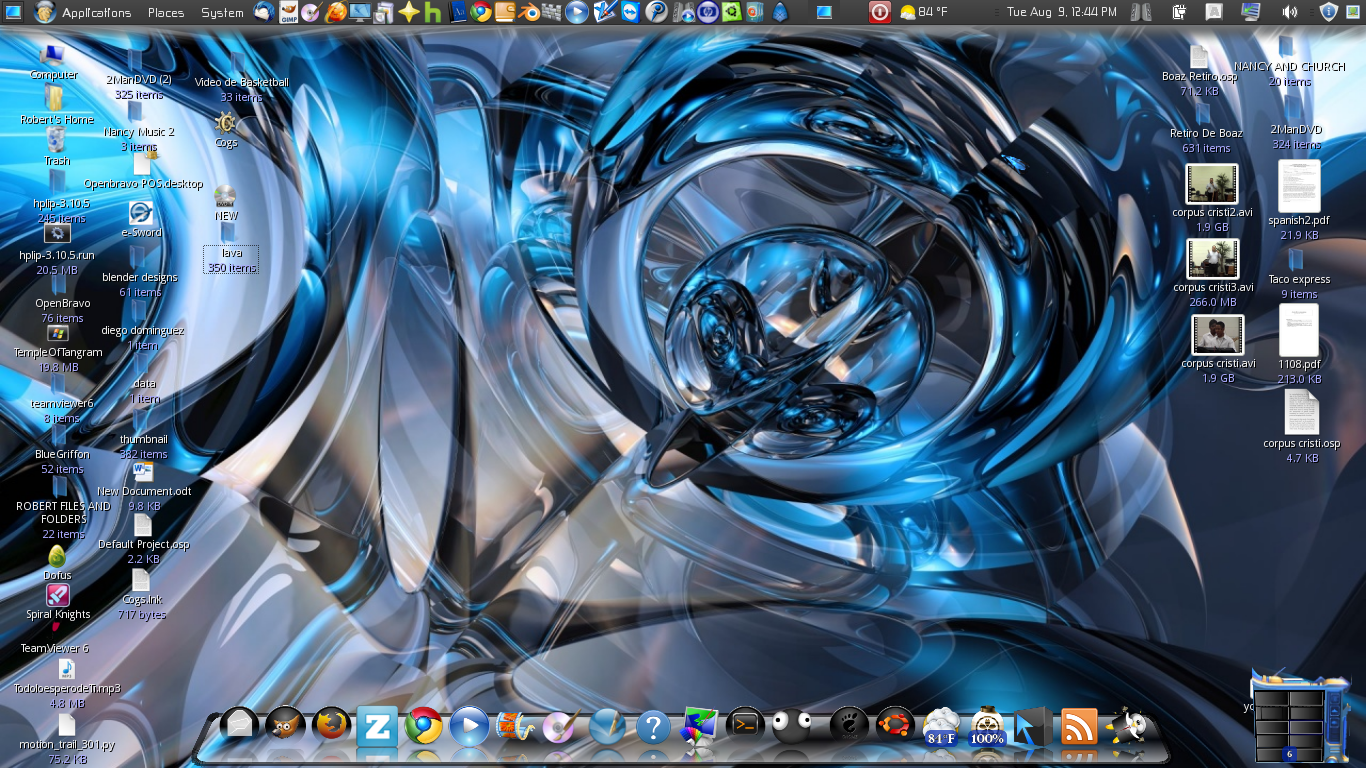This screenshot has height=768, width=1366.
Task: Click the red shutdown power button
Action: click(878, 13)
